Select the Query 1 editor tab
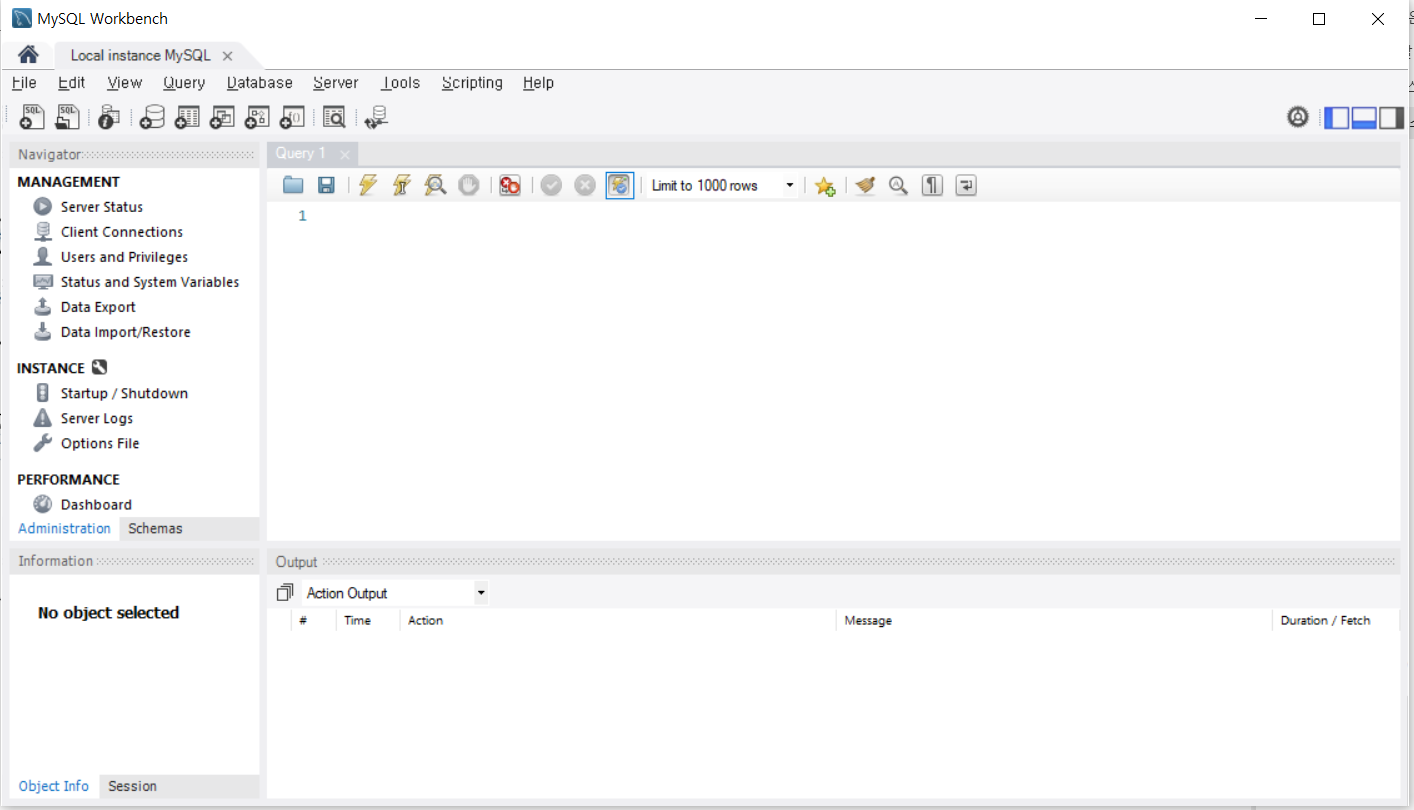 pos(301,153)
